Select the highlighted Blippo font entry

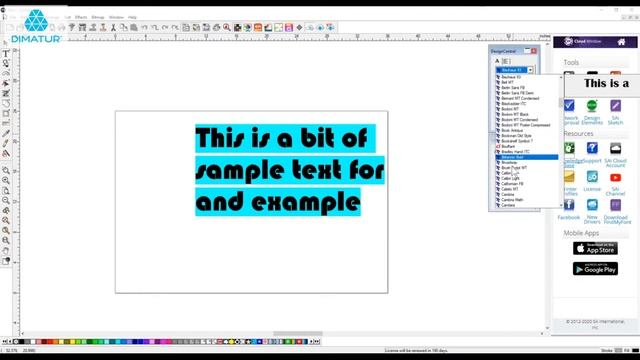click(x=527, y=157)
